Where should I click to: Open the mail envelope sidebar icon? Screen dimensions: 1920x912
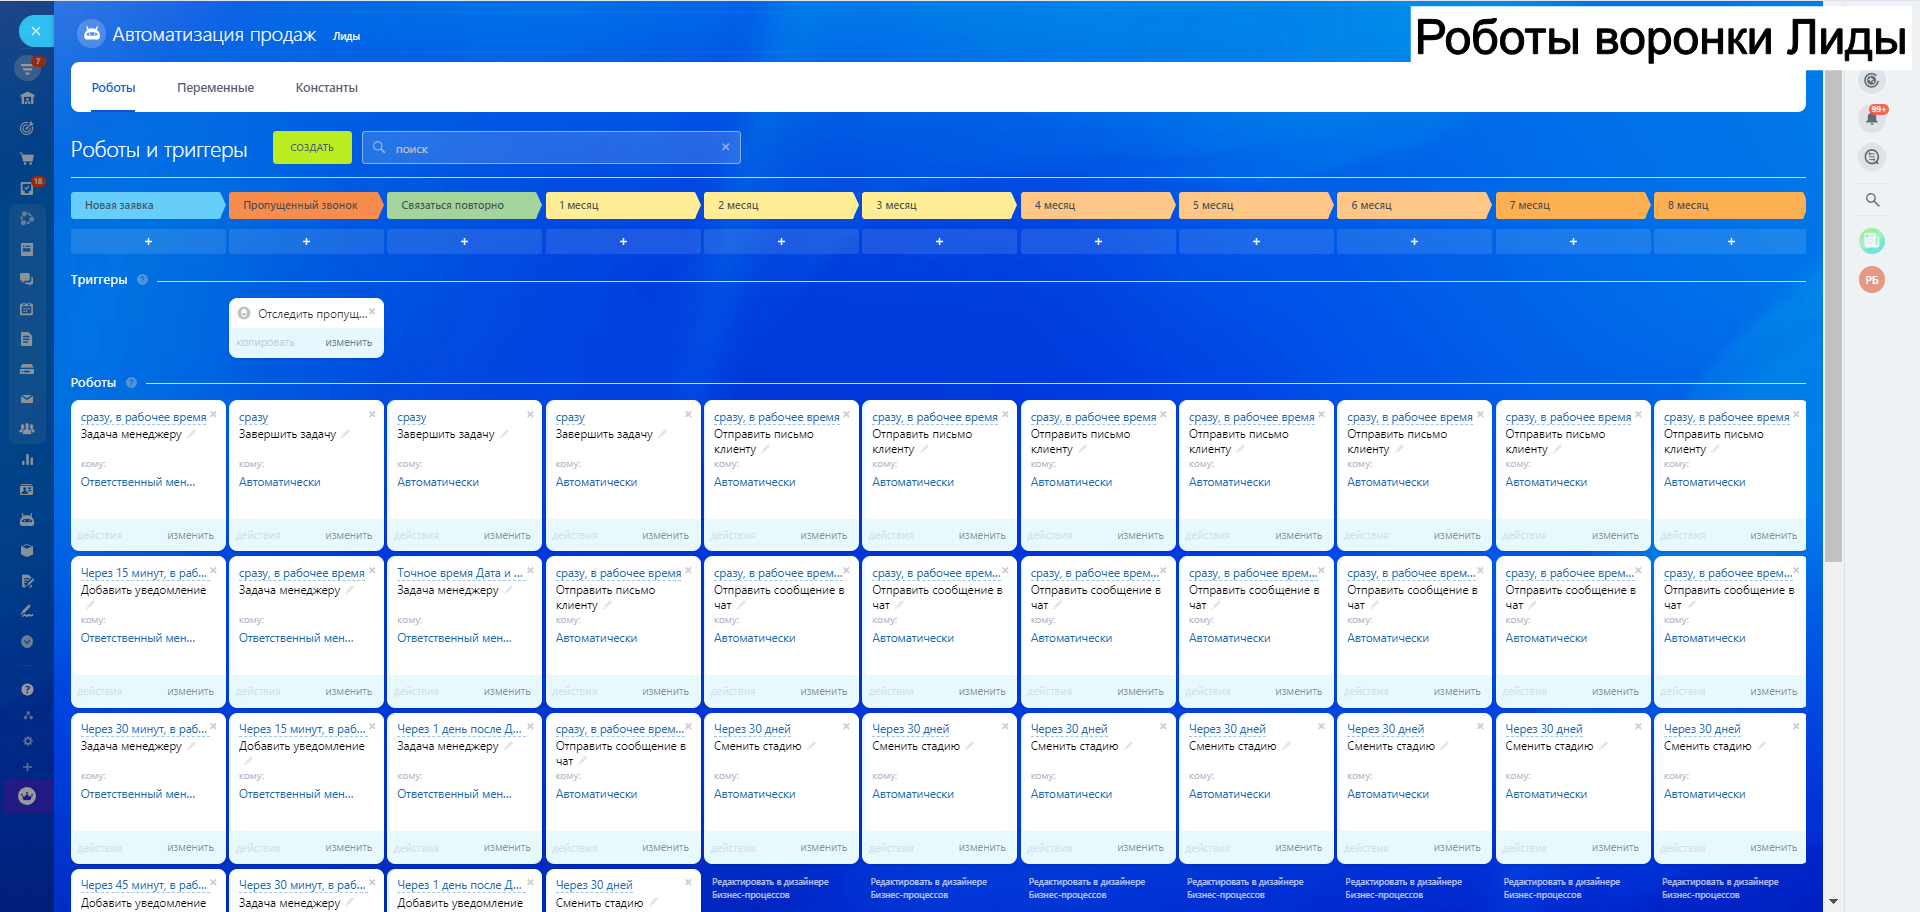[x=27, y=399]
